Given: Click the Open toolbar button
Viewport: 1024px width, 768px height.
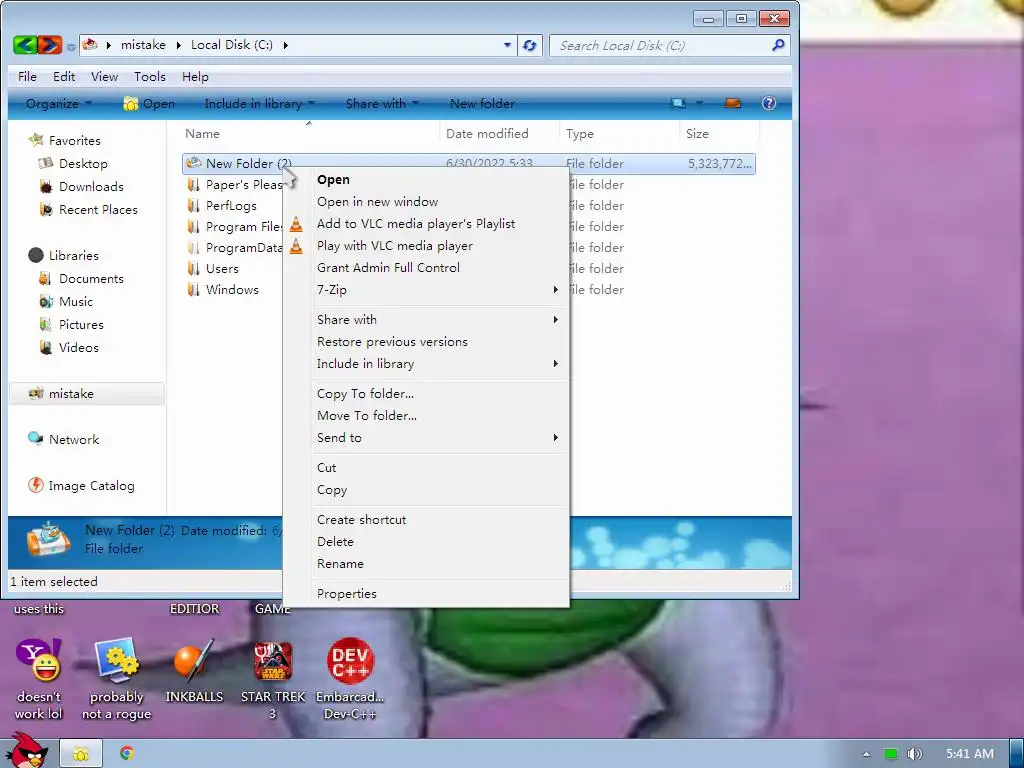Looking at the screenshot, I should [x=150, y=103].
